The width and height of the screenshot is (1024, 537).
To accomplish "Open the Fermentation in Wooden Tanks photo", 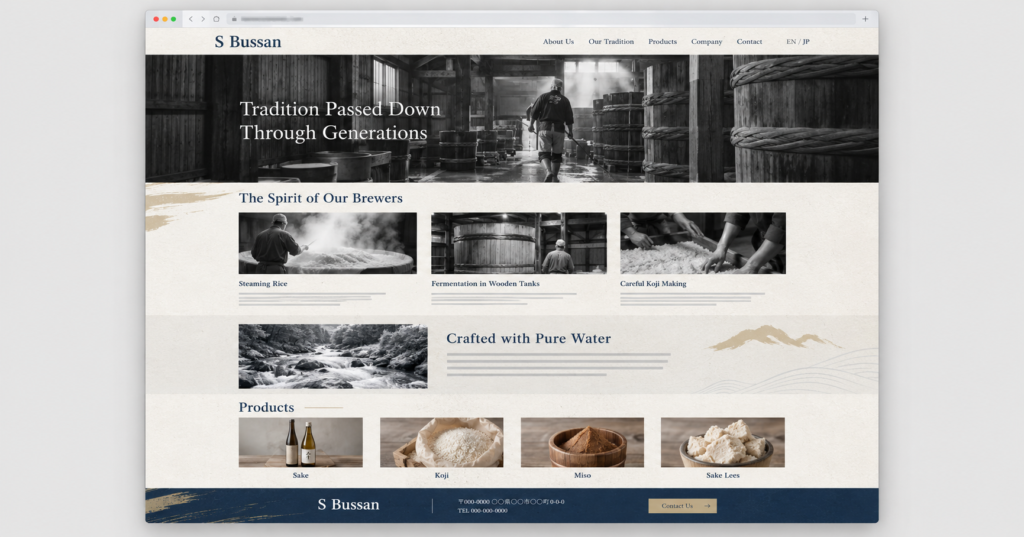I will 519,243.
